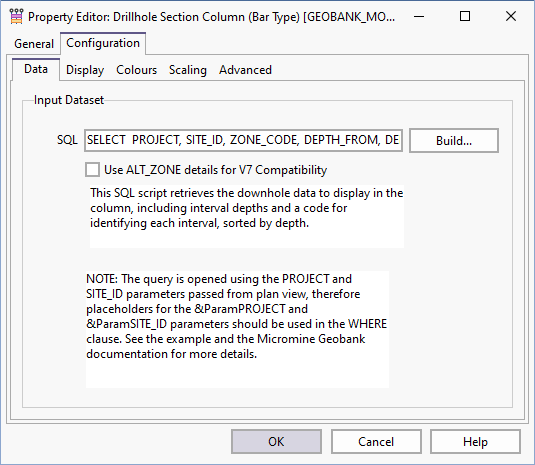
Task: Show the Advanced sub-tab
Action: coord(245,70)
